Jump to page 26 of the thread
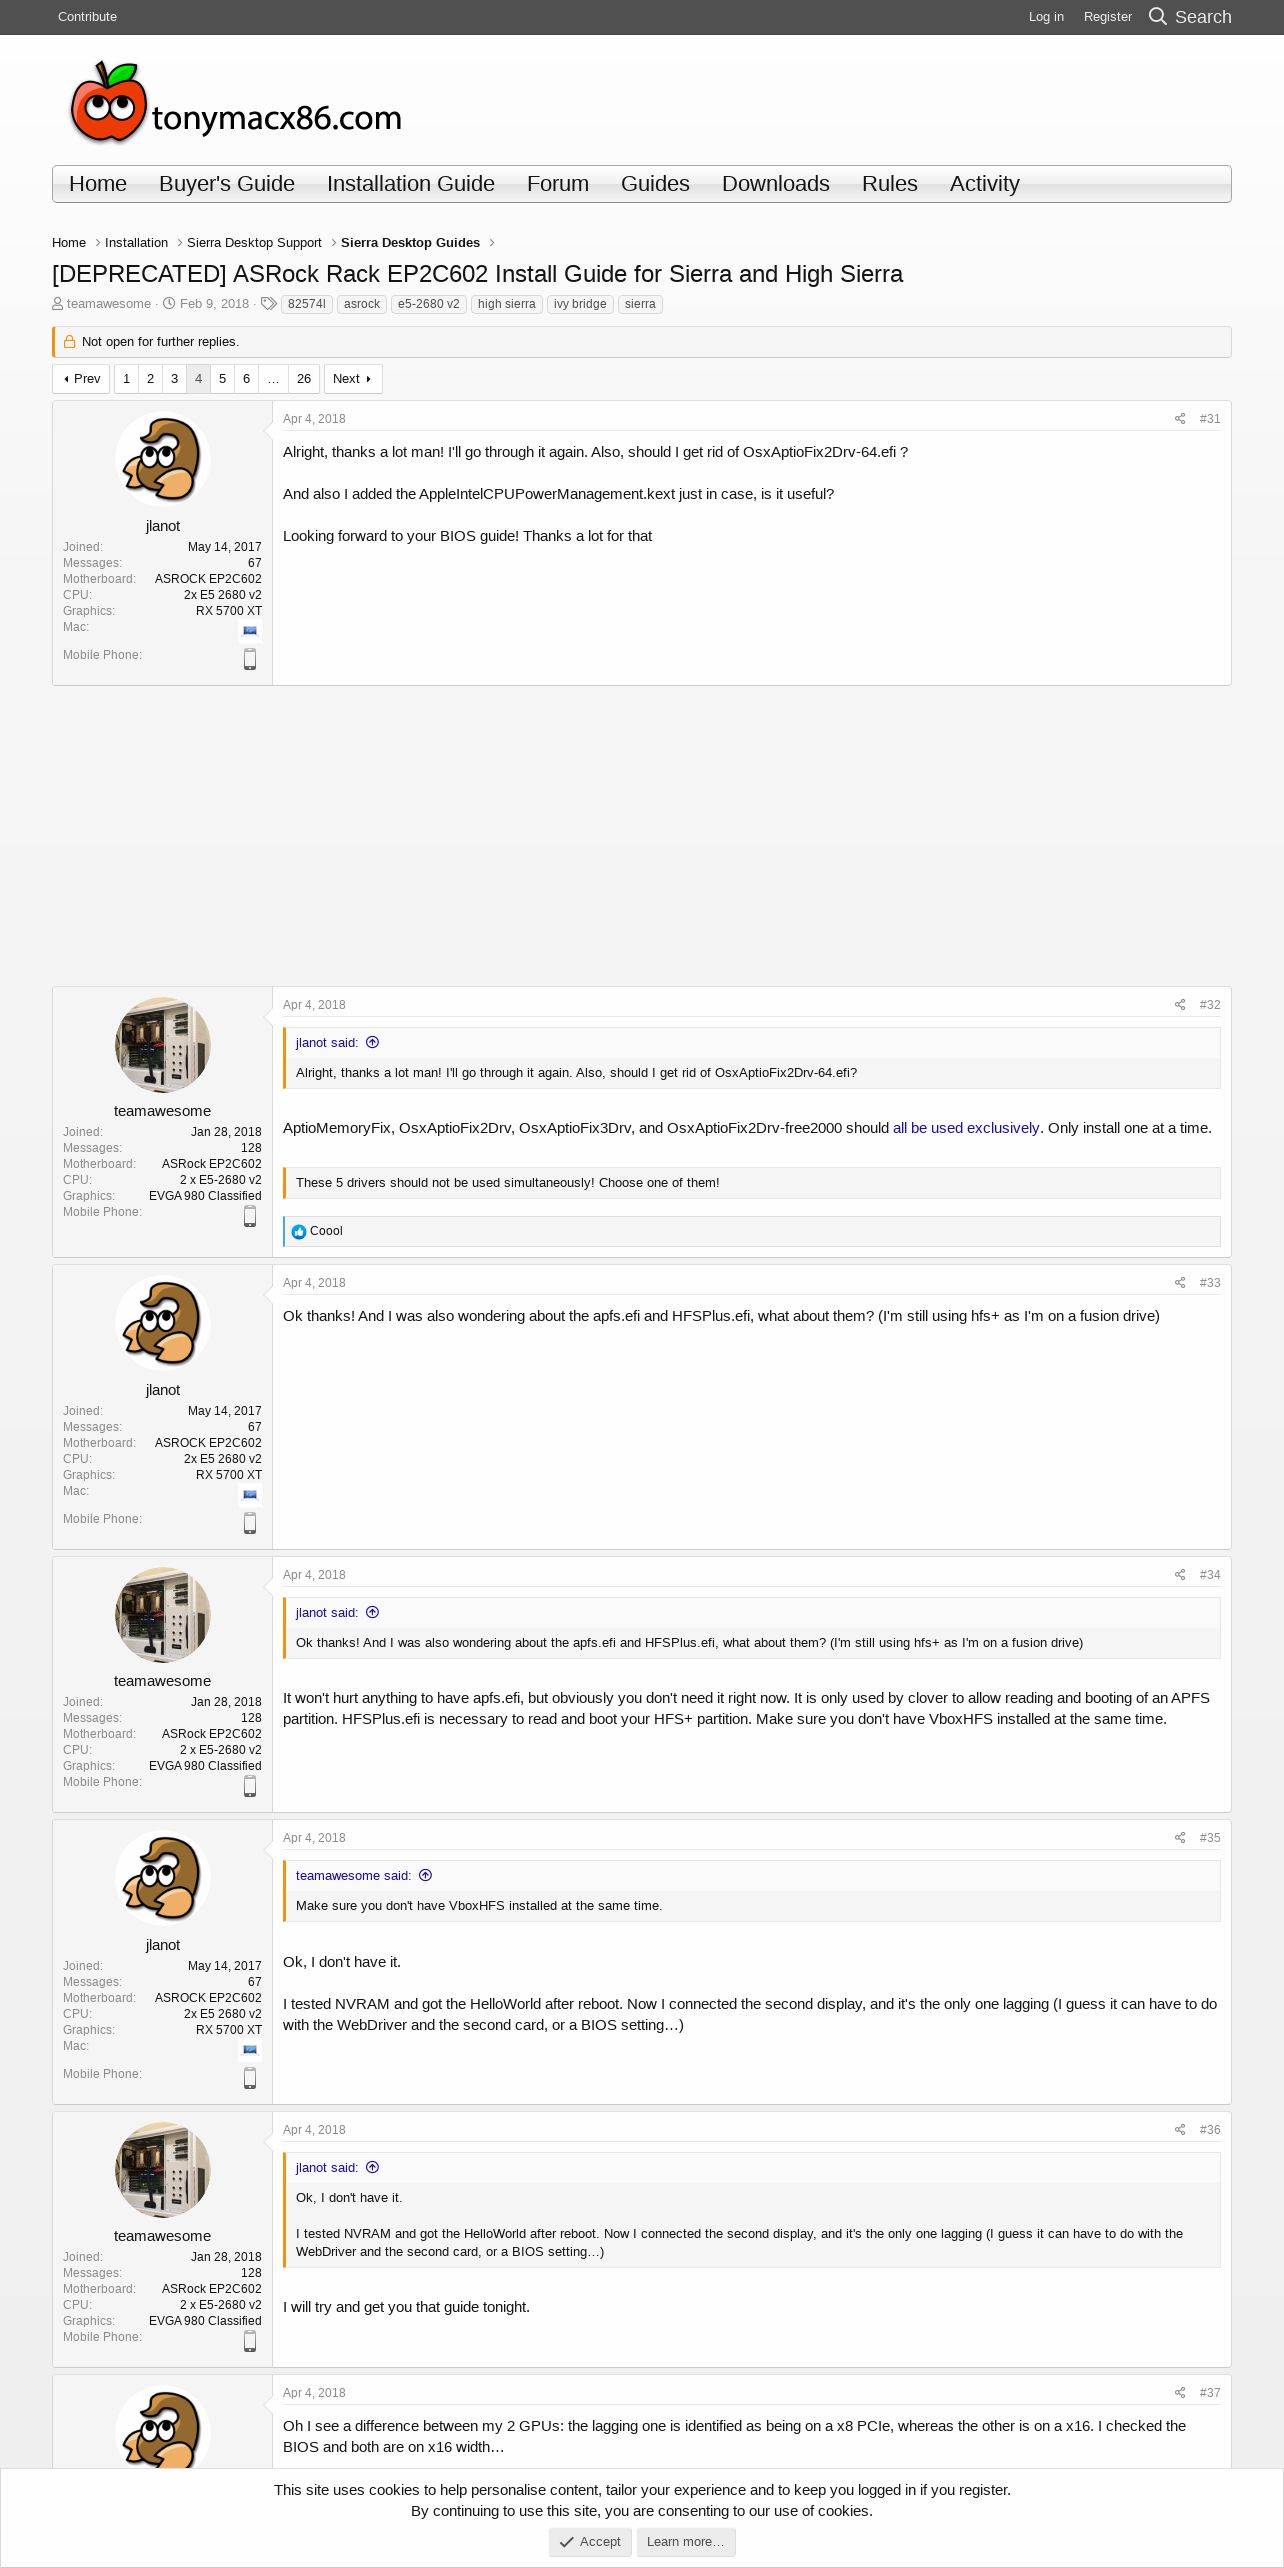 point(304,379)
